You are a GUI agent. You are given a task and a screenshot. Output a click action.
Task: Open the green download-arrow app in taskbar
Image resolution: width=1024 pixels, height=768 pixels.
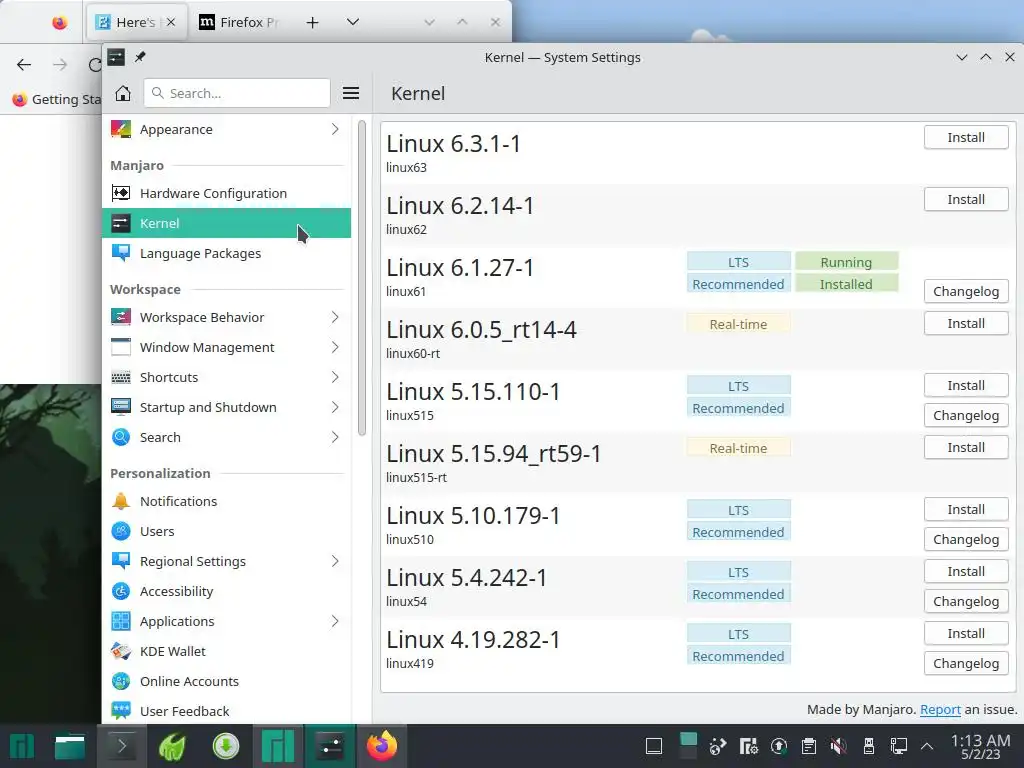click(226, 746)
